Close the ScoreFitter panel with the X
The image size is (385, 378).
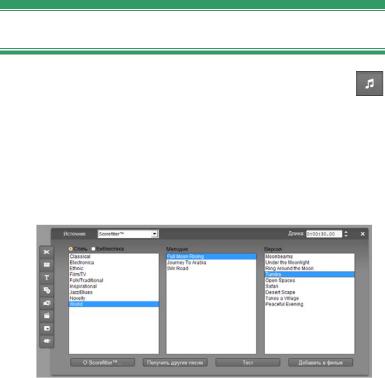pos(363,234)
